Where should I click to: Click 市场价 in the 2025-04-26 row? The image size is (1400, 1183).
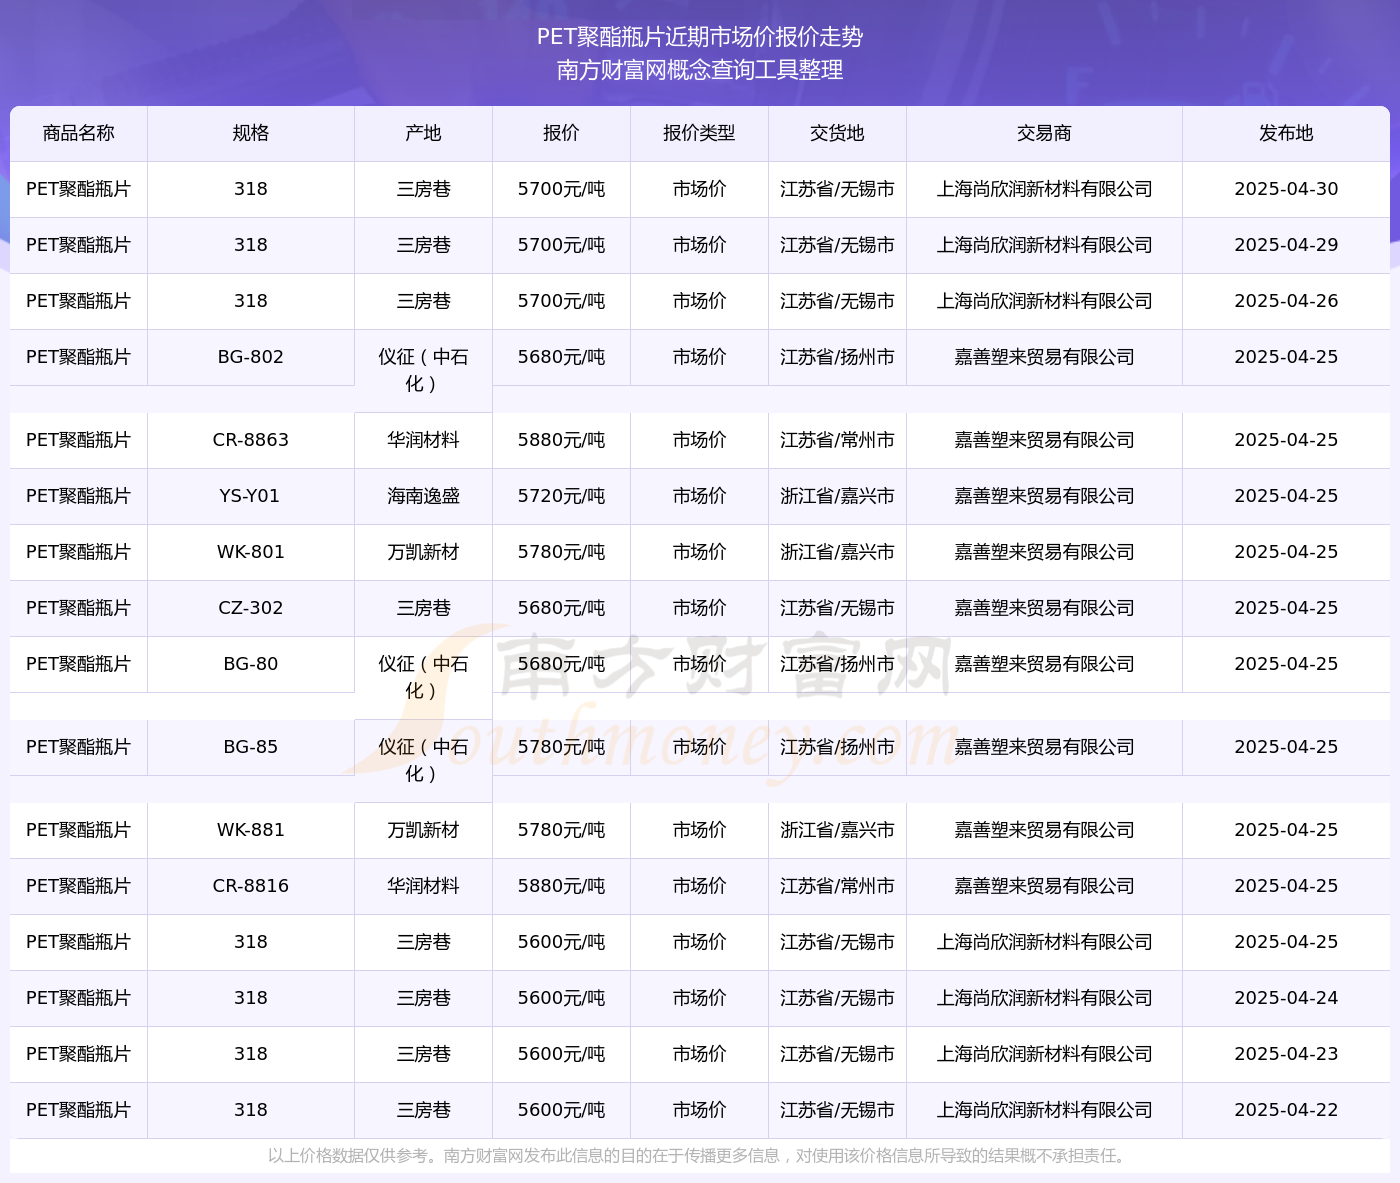(x=699, y=301)
